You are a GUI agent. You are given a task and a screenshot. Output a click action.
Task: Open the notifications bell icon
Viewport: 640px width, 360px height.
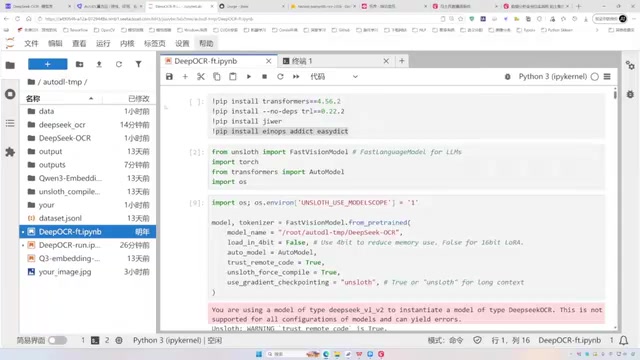[624, 340]
